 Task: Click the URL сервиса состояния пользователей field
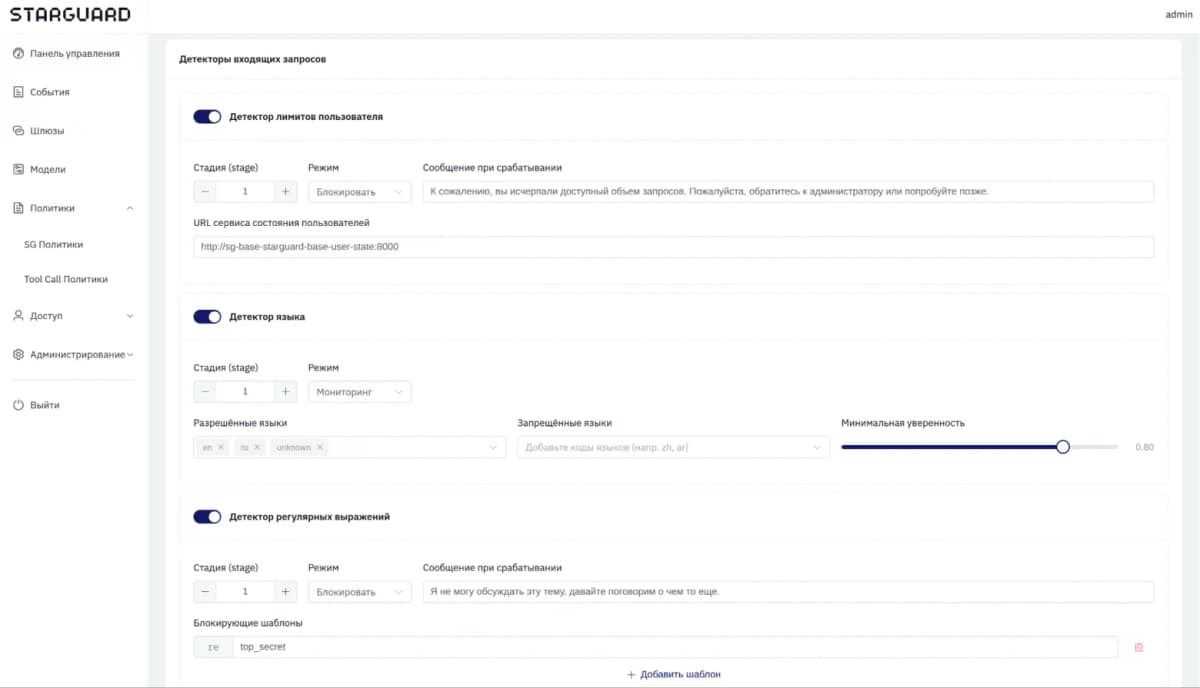click(673, 247)
